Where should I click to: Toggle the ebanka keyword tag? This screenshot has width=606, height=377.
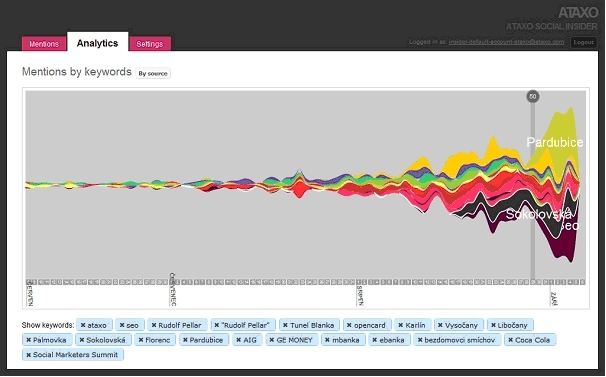[389, 340]
